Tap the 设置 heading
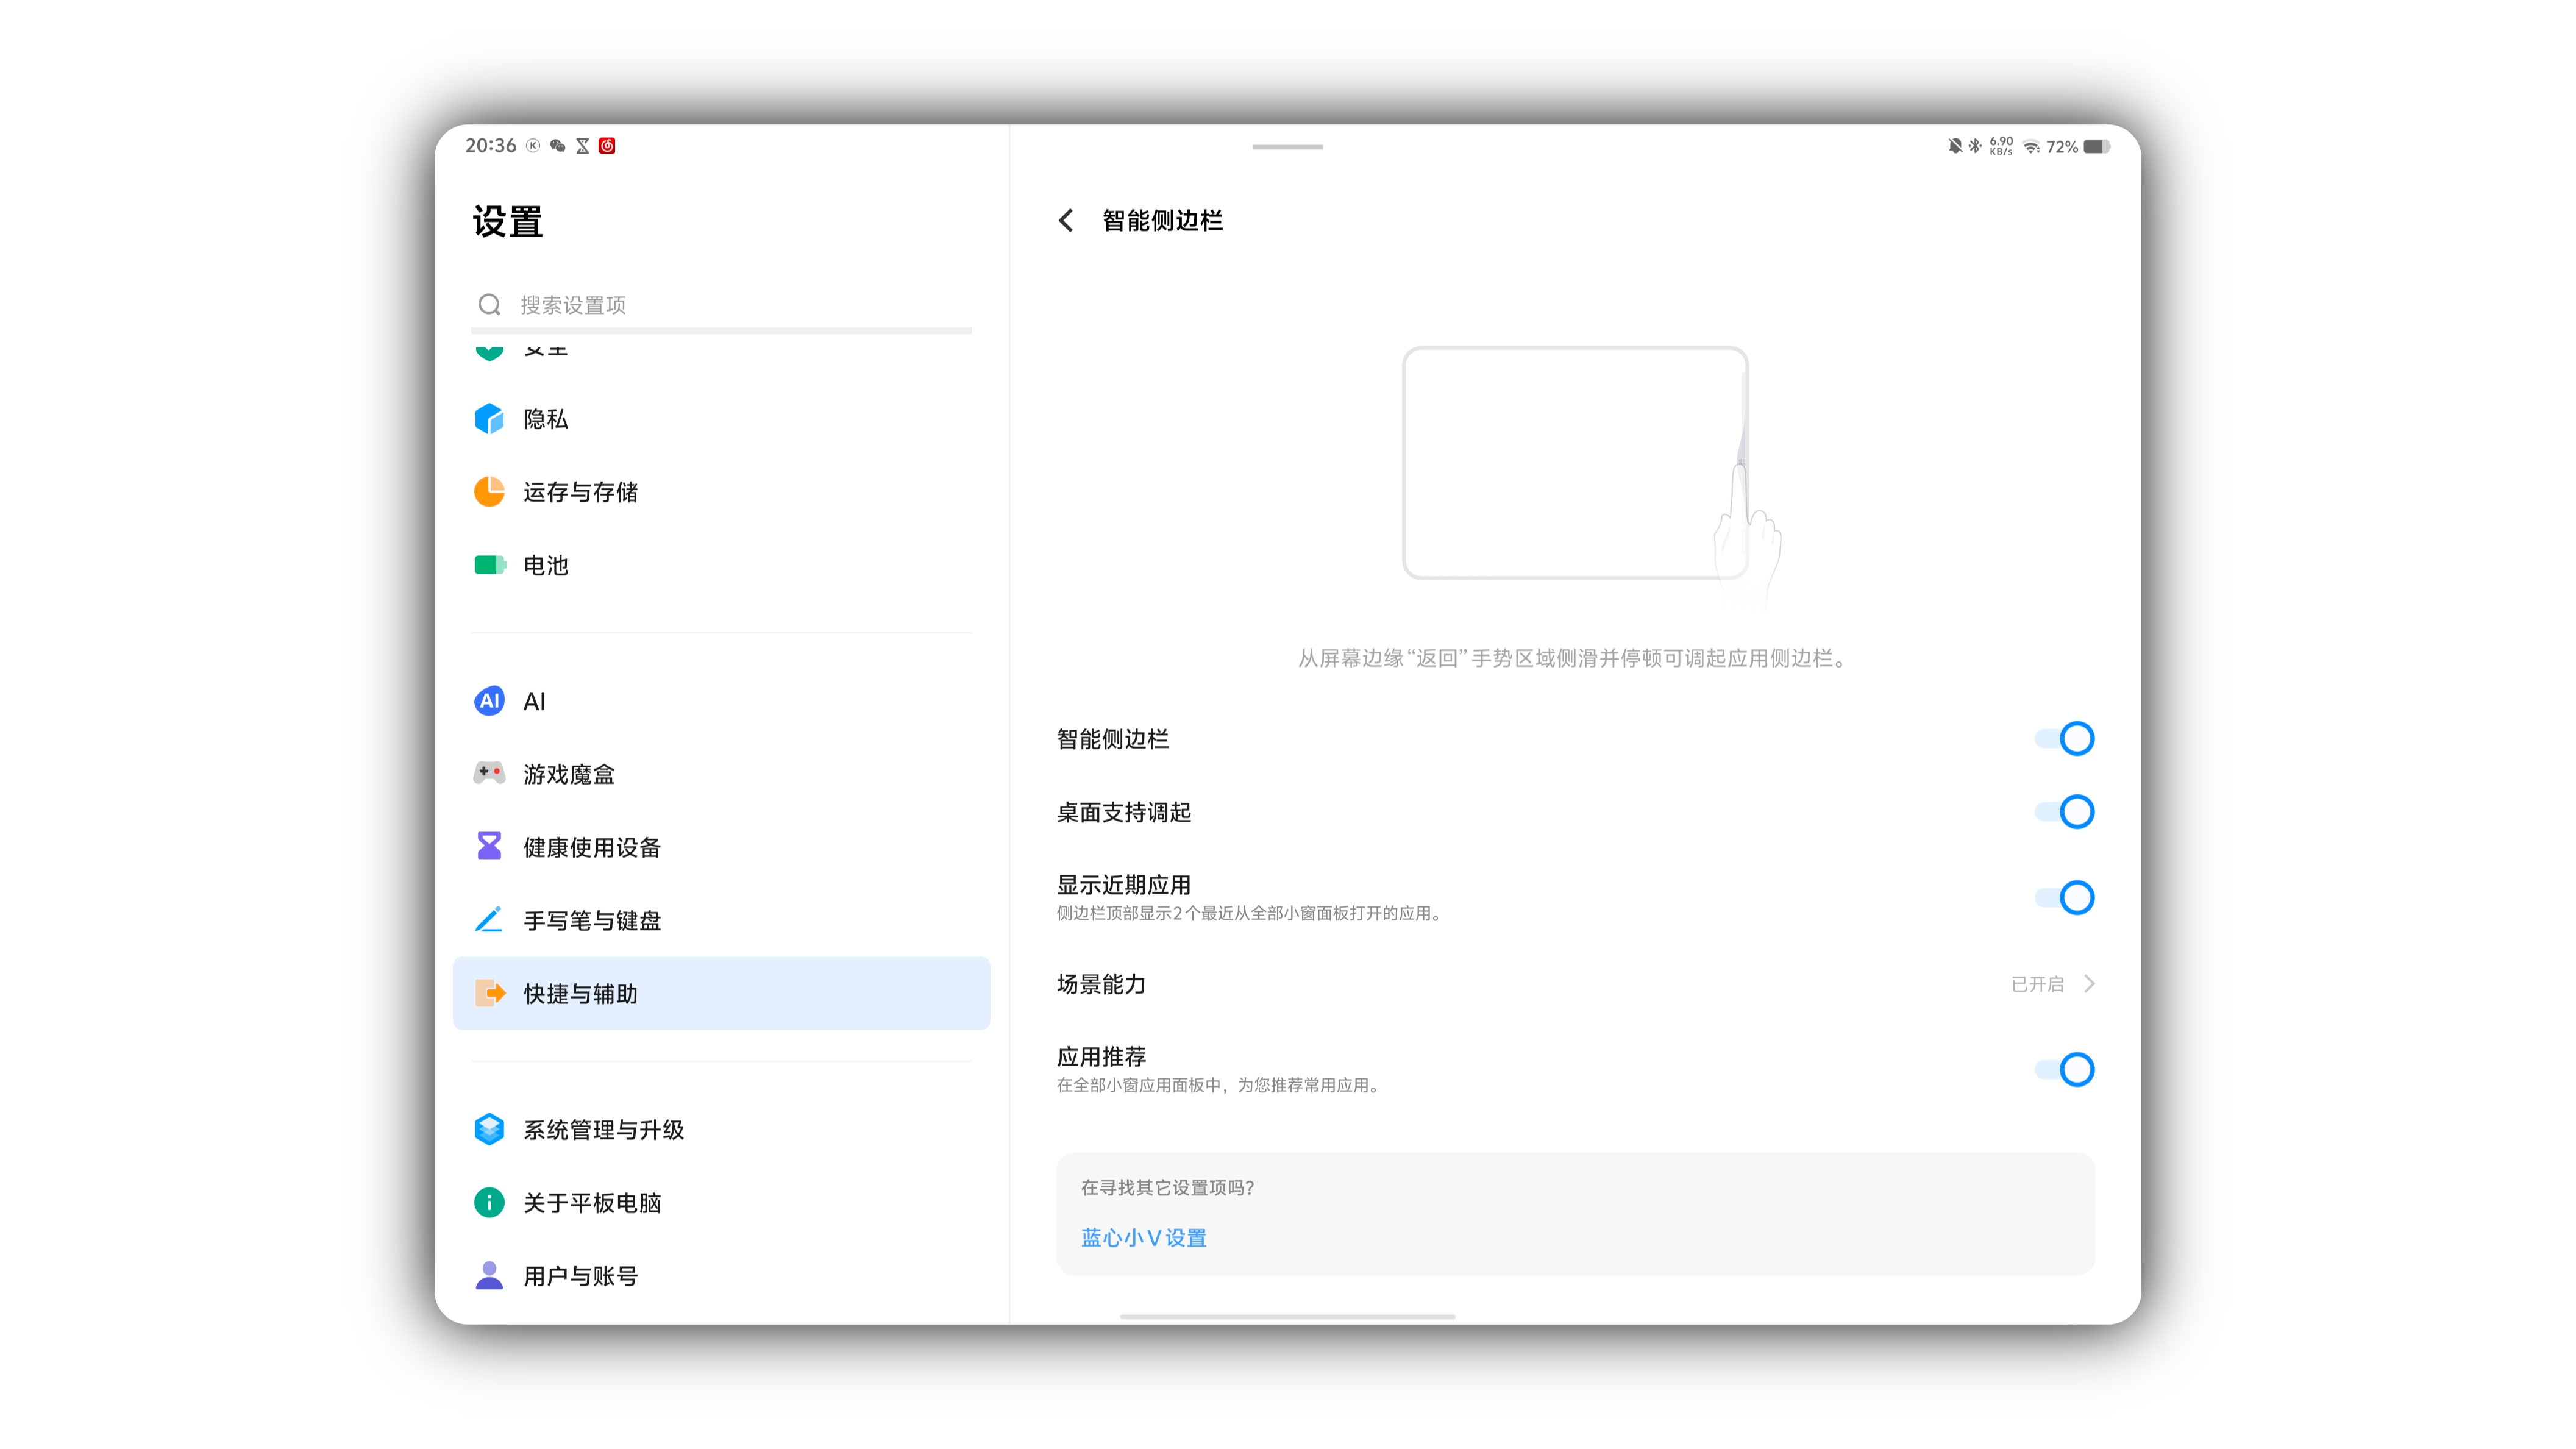The height and width of the screenshot is (1449, 2576). [x=507, y=221]
